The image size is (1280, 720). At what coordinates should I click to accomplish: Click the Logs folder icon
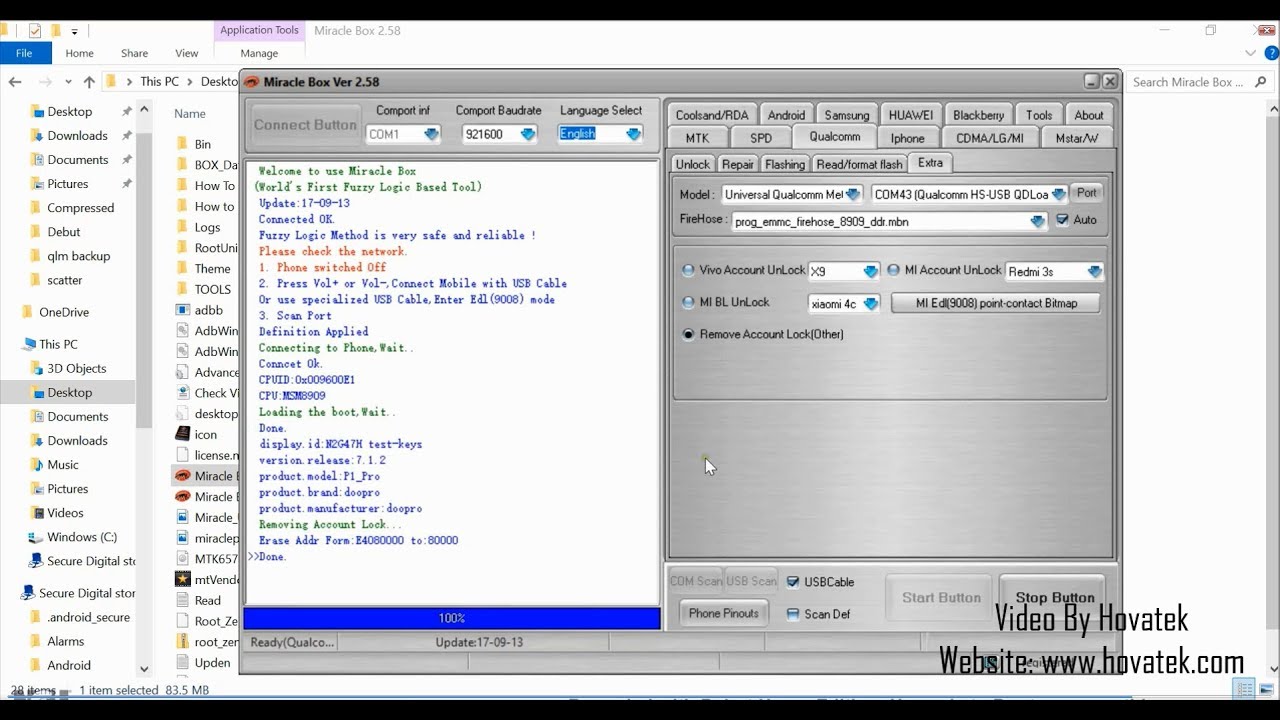tap(182, 227)
